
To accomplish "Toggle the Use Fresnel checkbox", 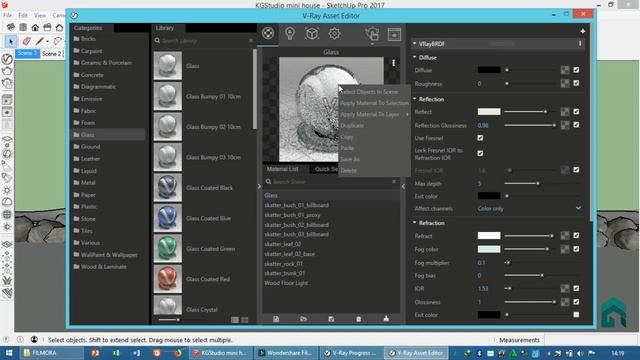I will (480, 138).
